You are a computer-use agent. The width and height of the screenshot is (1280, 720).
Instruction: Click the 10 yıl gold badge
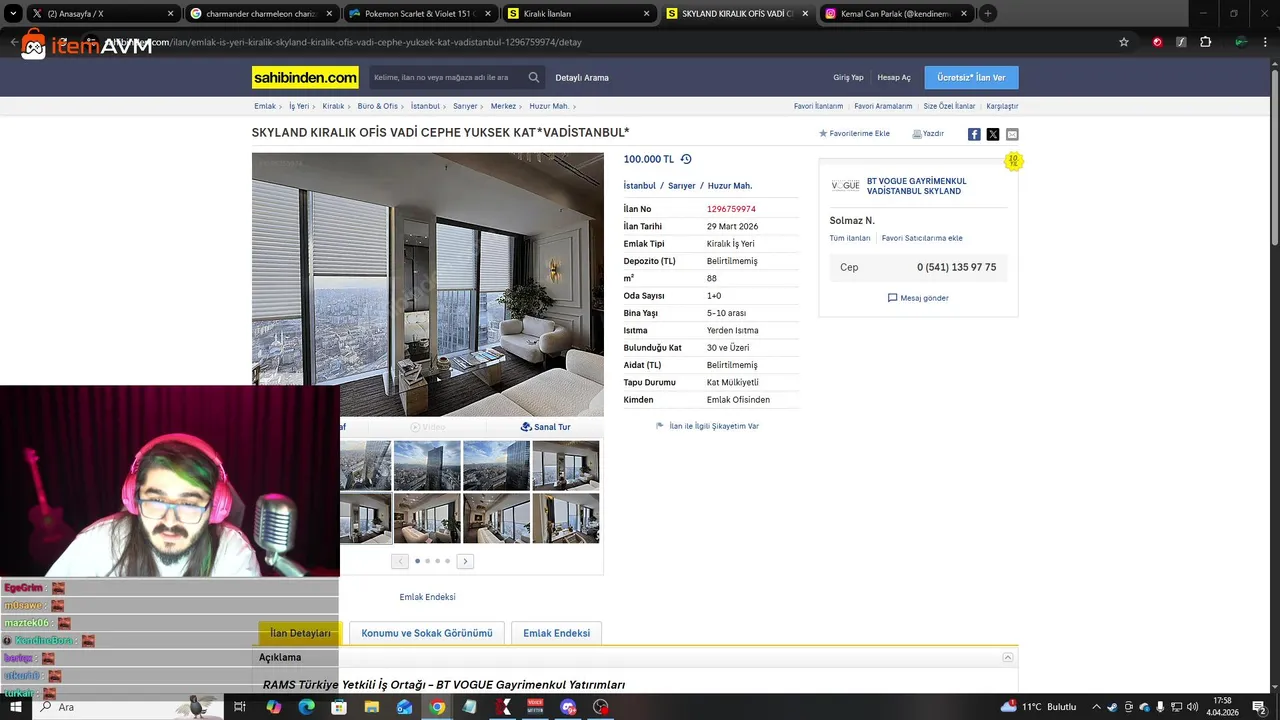pyautogui.click(x=1013, y=161)
